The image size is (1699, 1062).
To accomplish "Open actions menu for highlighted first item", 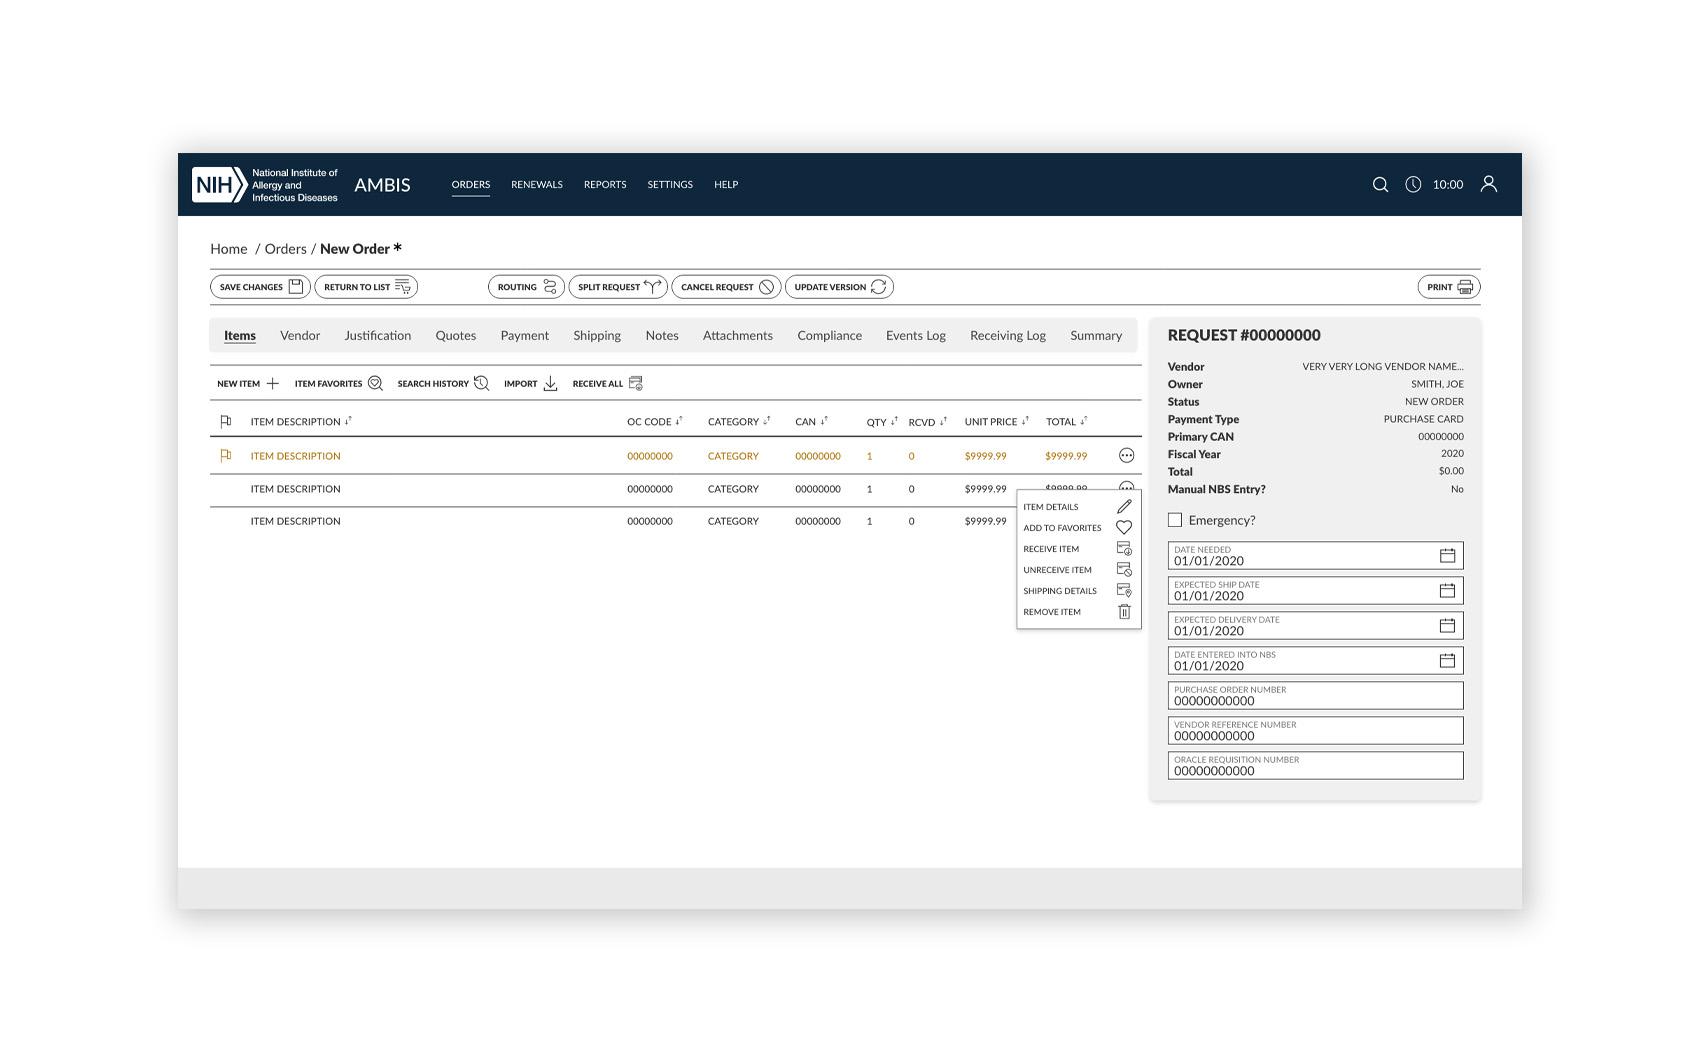I will click(1126, 456).
